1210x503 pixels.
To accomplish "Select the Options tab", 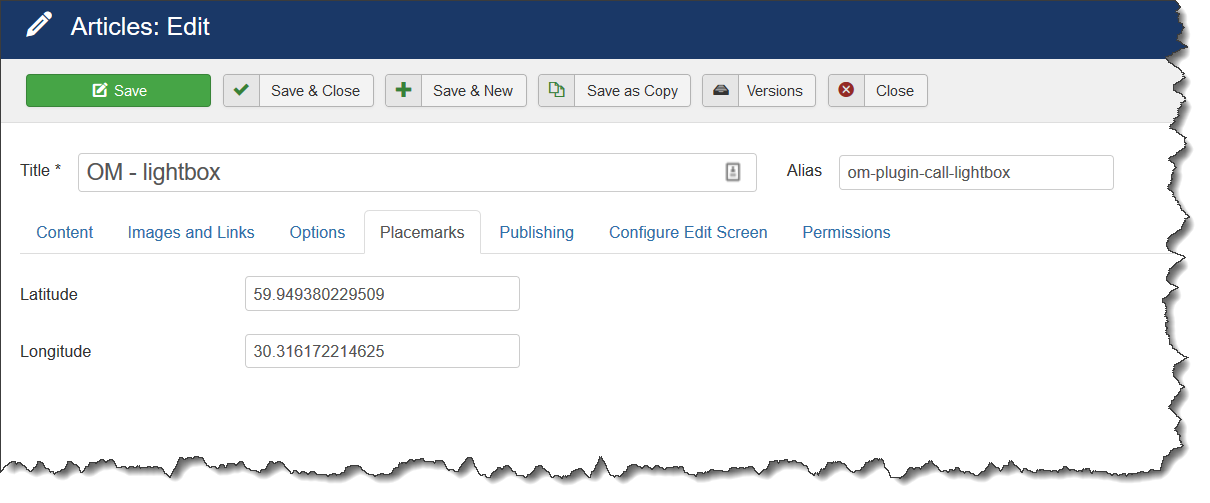I will [317, 232].
